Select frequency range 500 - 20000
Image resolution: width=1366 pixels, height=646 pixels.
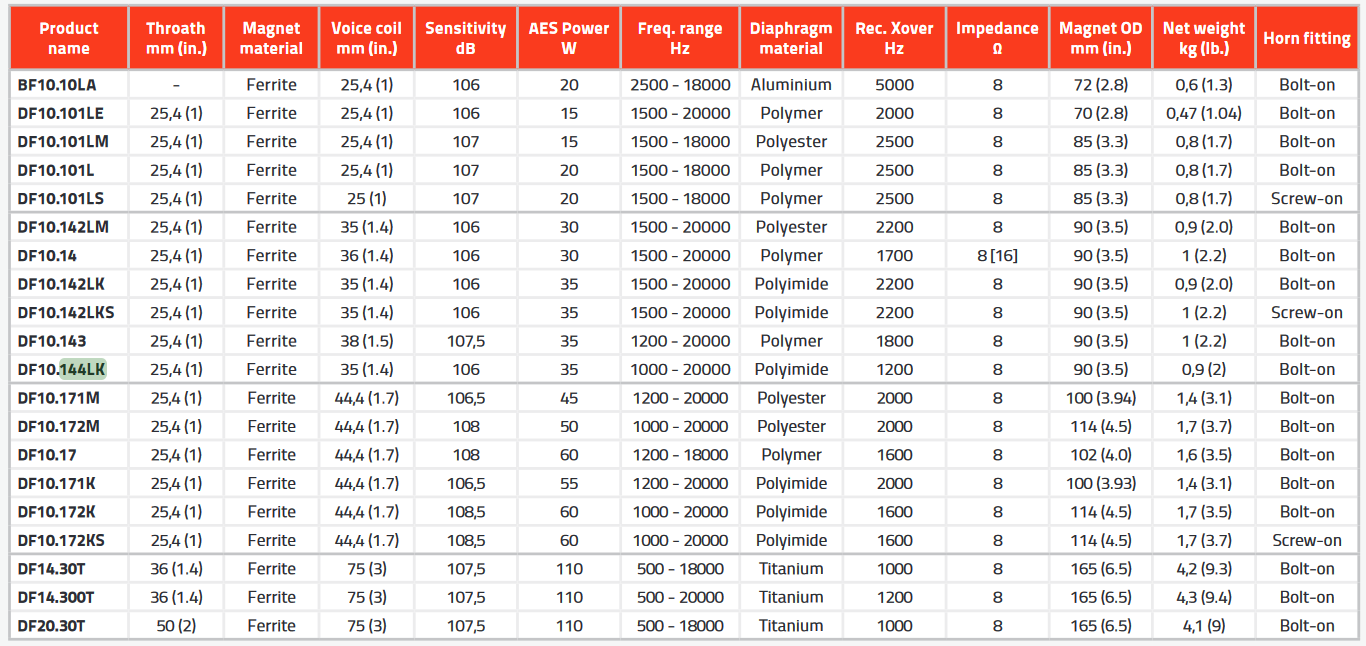[680, 597]
